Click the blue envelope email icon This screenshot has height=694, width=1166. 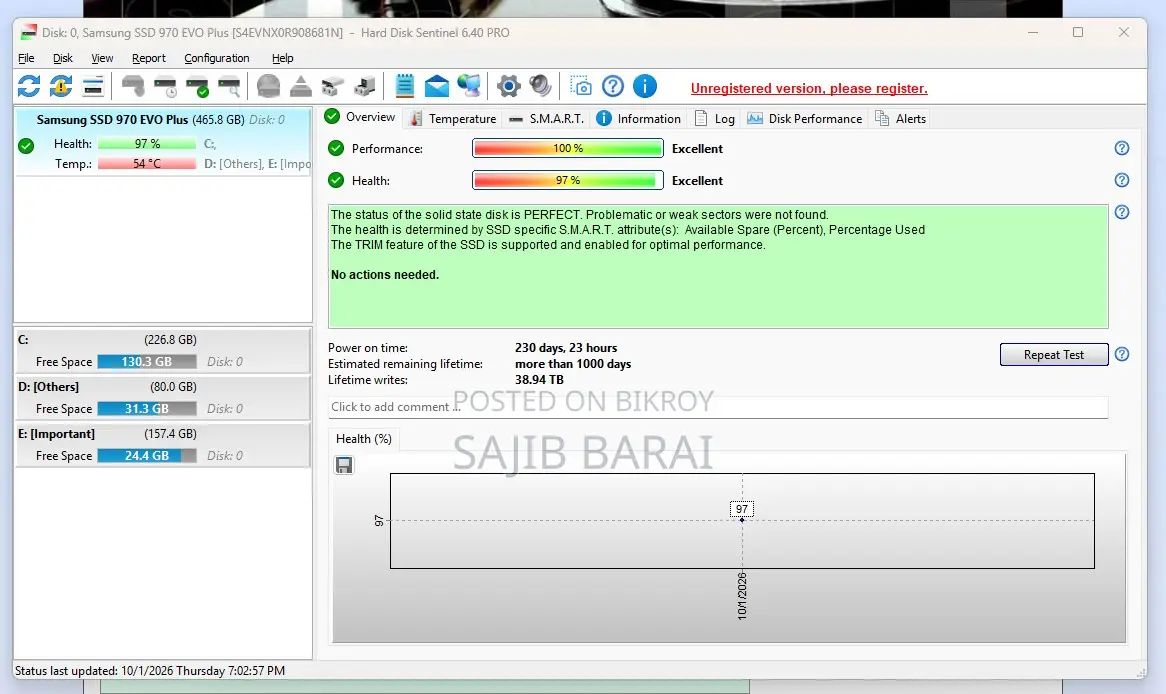pos(437,86)
